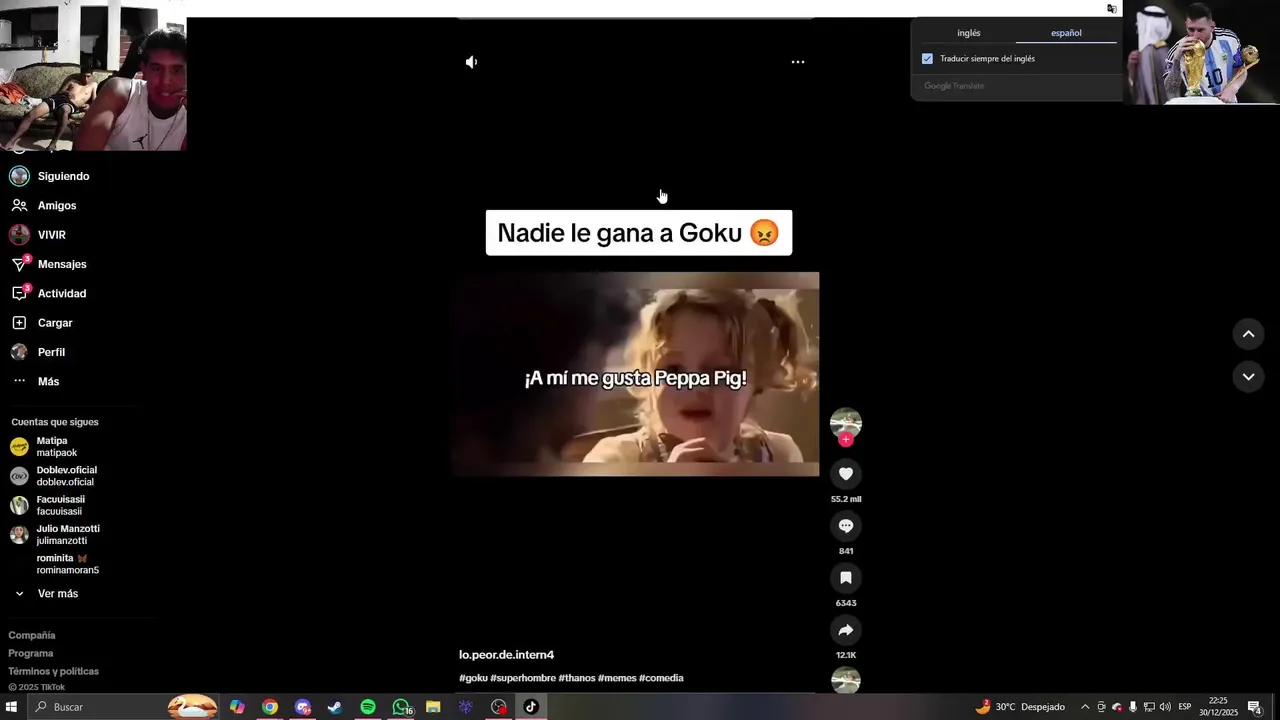Open lo.peor.de.intern4 username link
The image size is (1280, 720).
(x=506, y=655)
